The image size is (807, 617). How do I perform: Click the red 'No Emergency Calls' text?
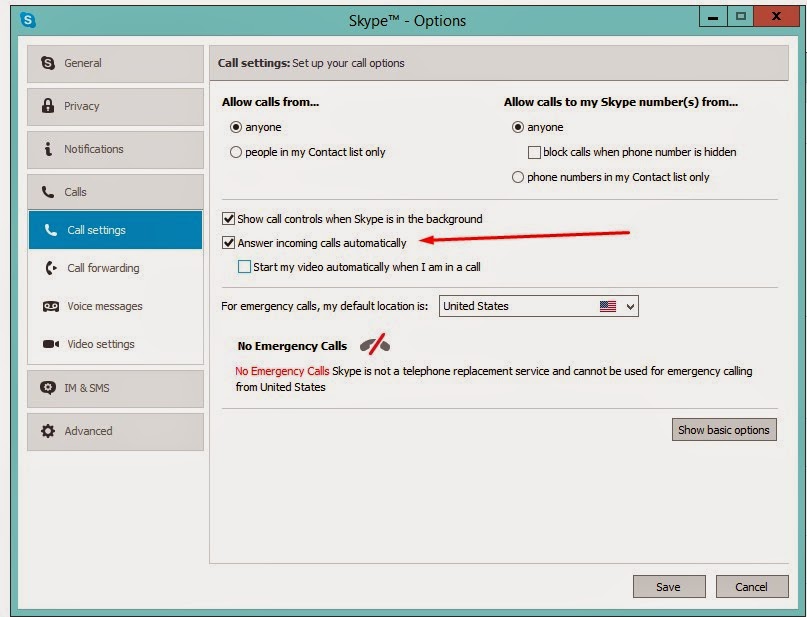[x=282, y=371]
